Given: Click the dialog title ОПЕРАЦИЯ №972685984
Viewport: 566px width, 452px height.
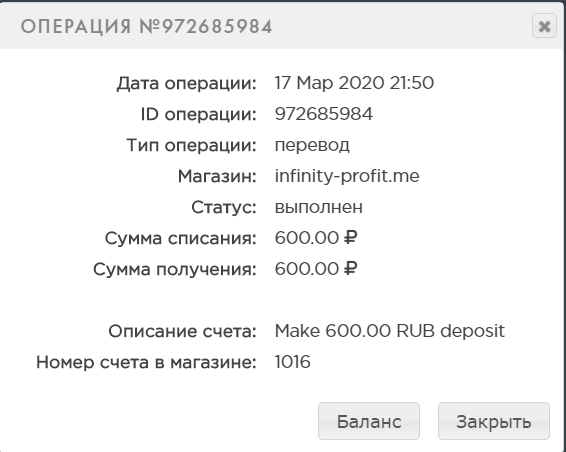Looking at the screenshot, I should point(146,27).
